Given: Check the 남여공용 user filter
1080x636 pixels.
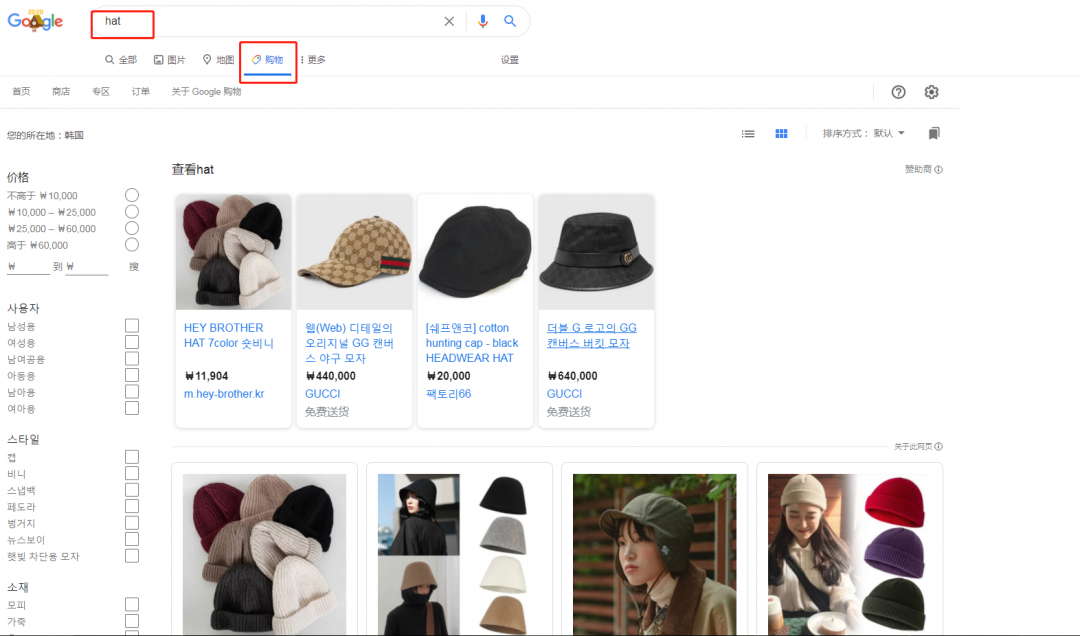Looking at the screenshot, I should point(132,359).
